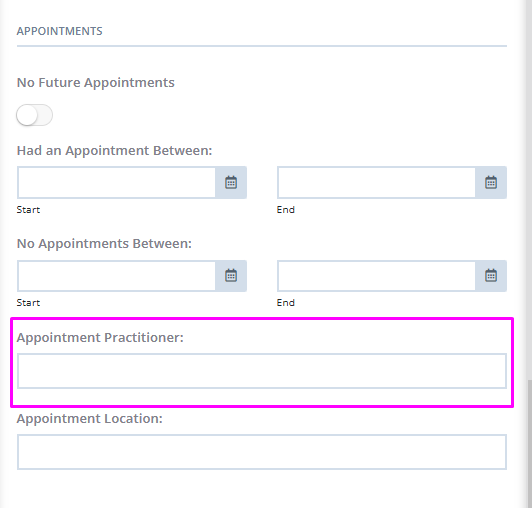Viewport: 532px width, 508px height.
Task: Select the Appointment Practitioner label text
Action: point(100,337)
